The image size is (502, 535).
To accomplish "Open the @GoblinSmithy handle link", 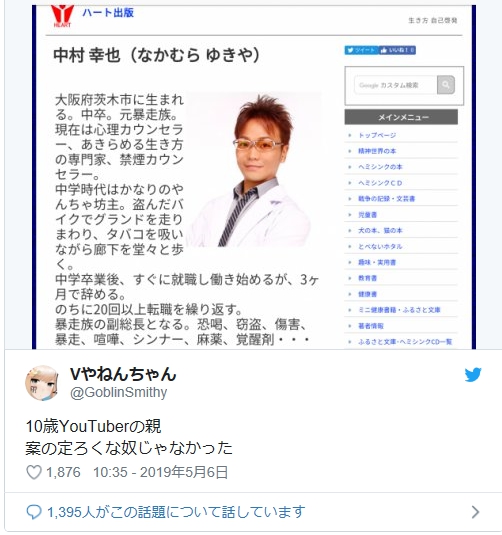I will click(x=118, y=392).
